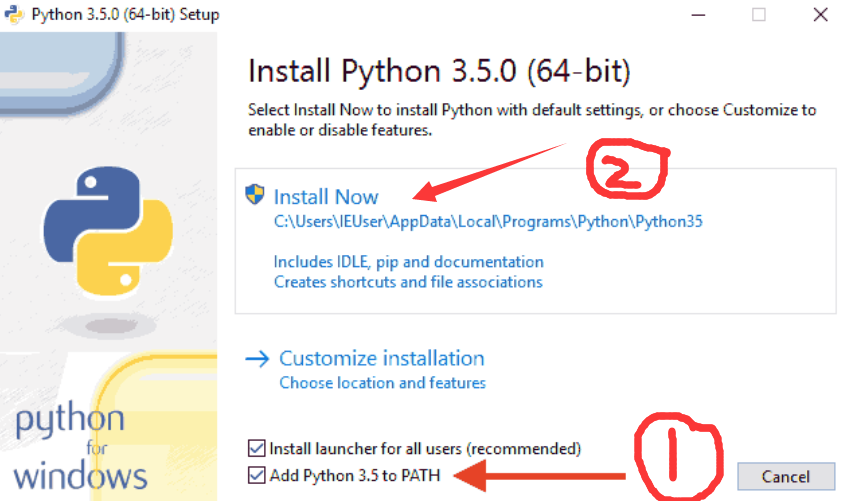Image resolution: width=846 pixels, height=501 pixels.
Task: Click the Python icon in the title bar
Action: tap(13, 15)
